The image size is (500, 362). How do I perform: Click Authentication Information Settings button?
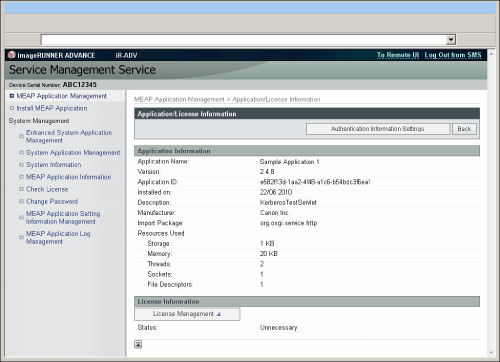point(378,129)
